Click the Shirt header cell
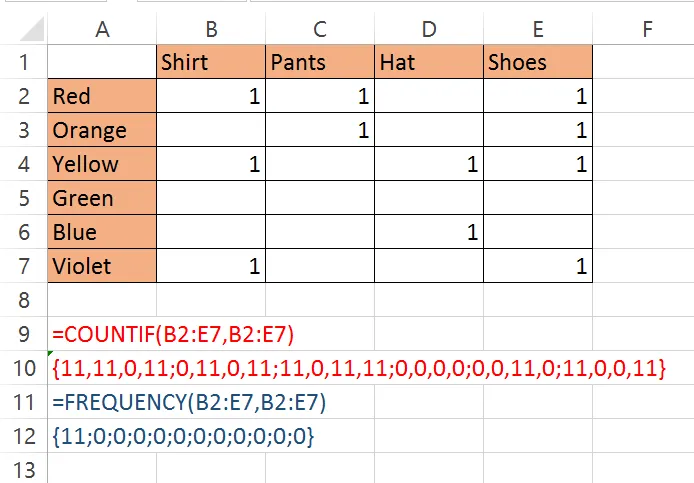The image size is (694, 483). pyautogui.click(x=211, y=62)
